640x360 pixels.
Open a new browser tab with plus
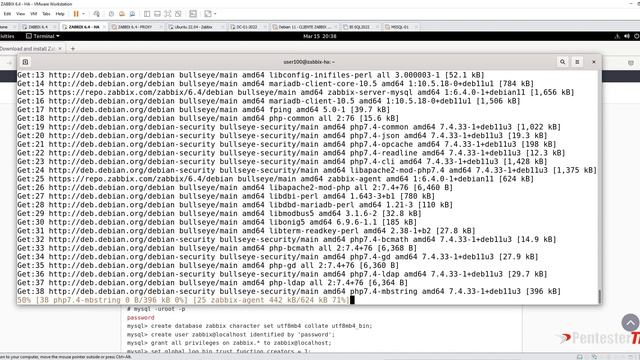(x=73, y=49)
